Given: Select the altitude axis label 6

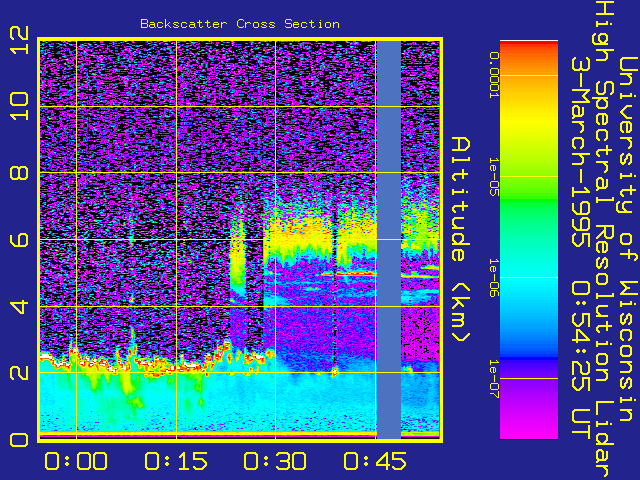Looking at the screenshot, I should [x=20, y=239].
